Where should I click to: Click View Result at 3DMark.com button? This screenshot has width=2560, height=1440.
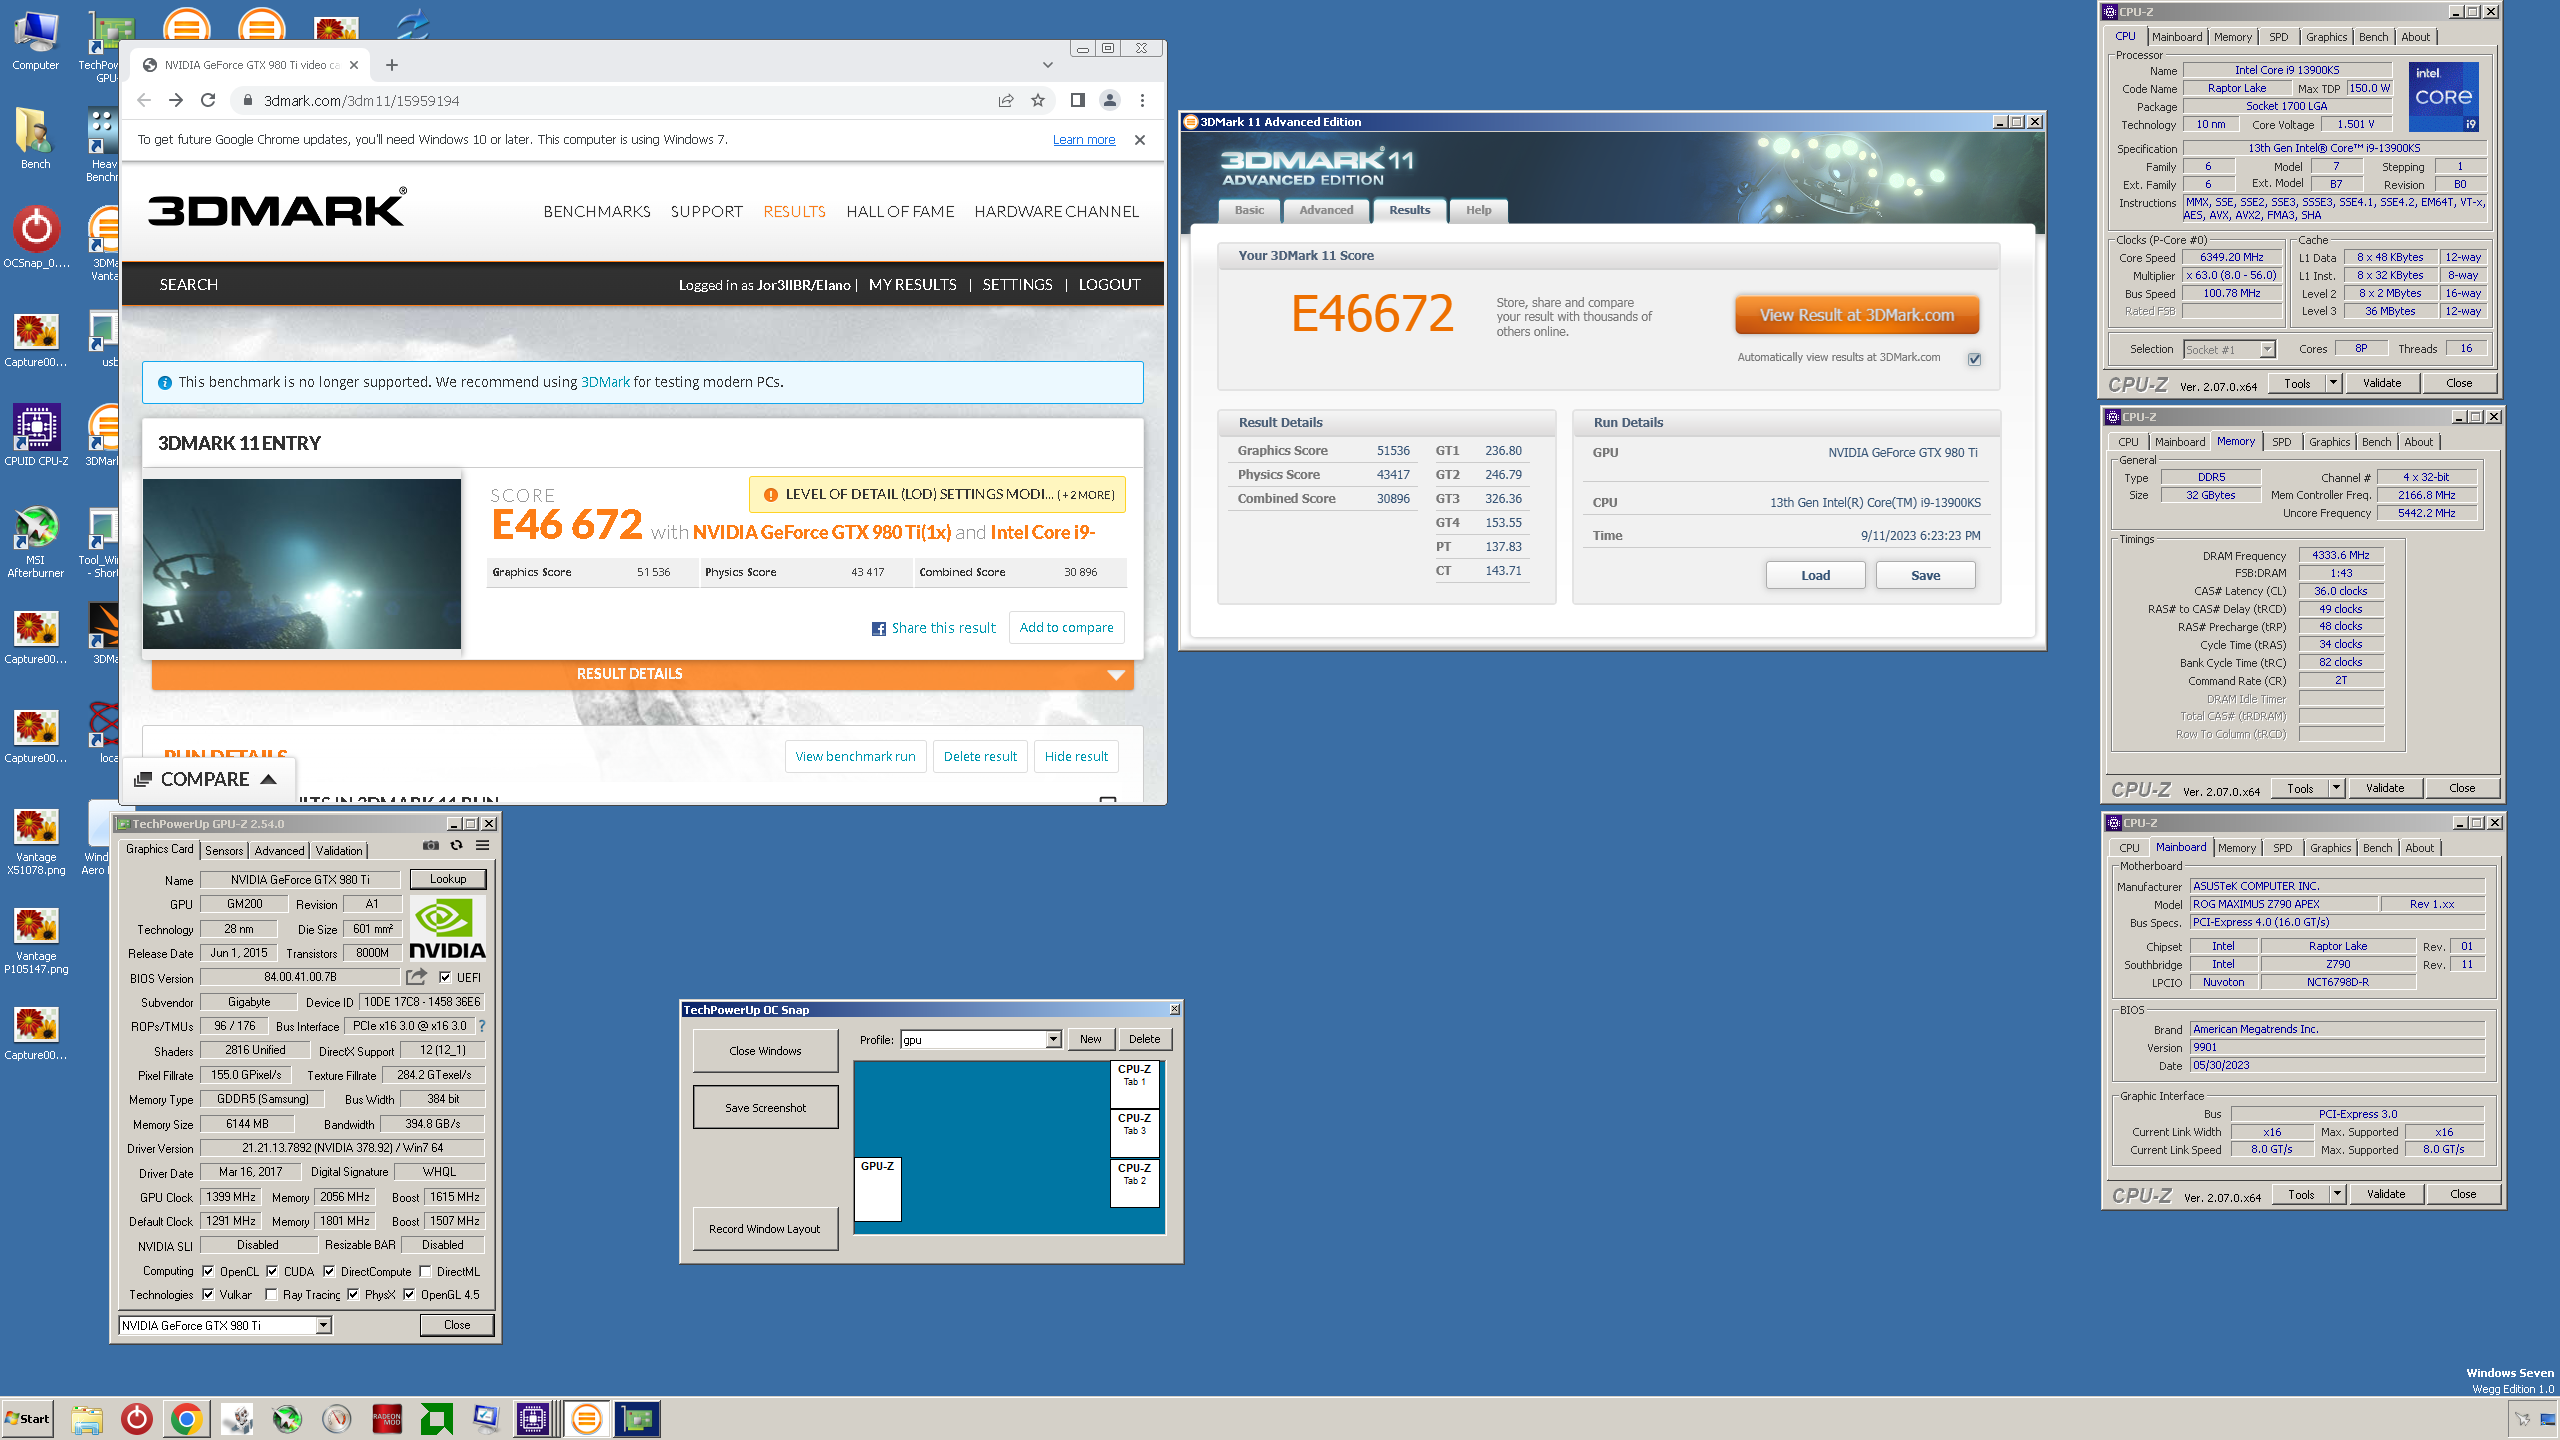tap(1857, 315)
